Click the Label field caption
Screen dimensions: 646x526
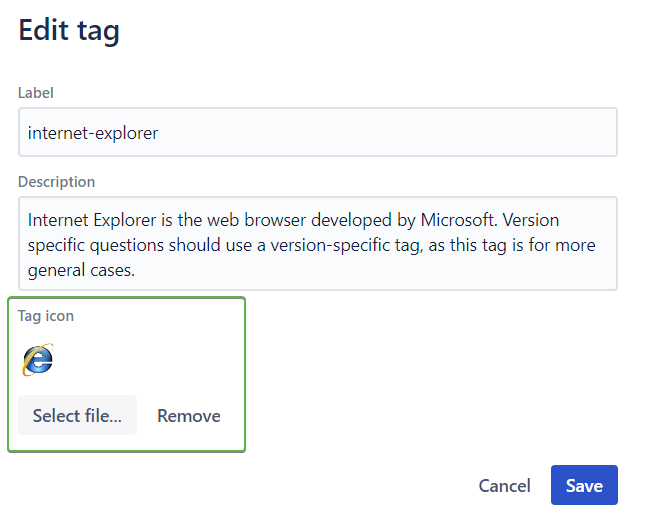coord(36,93)
